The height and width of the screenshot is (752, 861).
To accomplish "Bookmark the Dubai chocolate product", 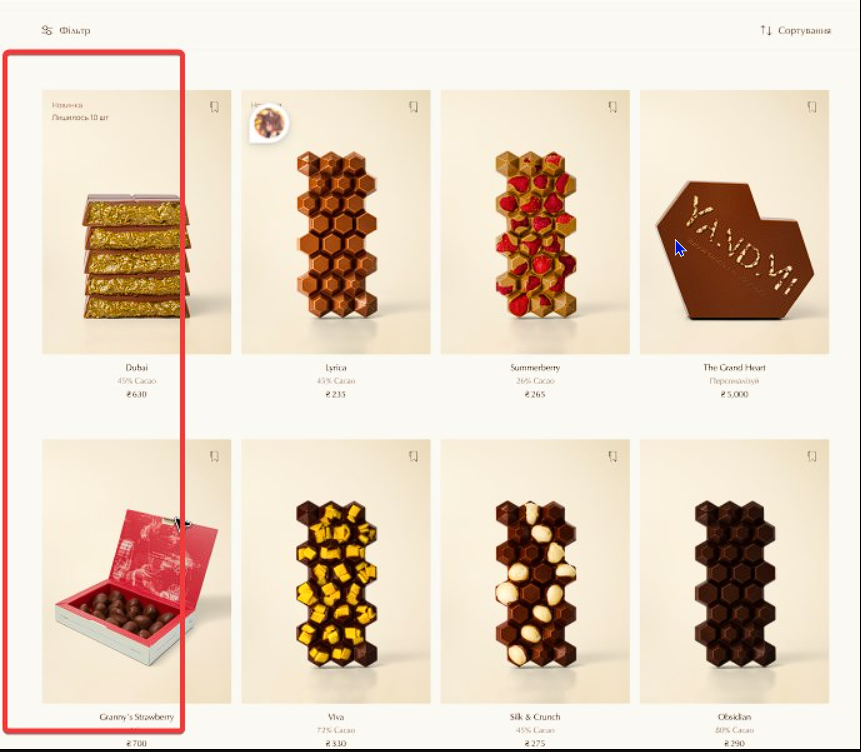I will point(214,107).
